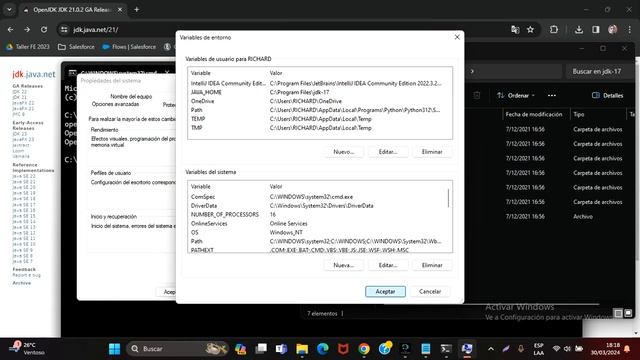Select OpenJDK JDK 21.0.2 GA Release tab
Image resolution: width=640 pixels, height=360 pixels.
tap(72, 10)
